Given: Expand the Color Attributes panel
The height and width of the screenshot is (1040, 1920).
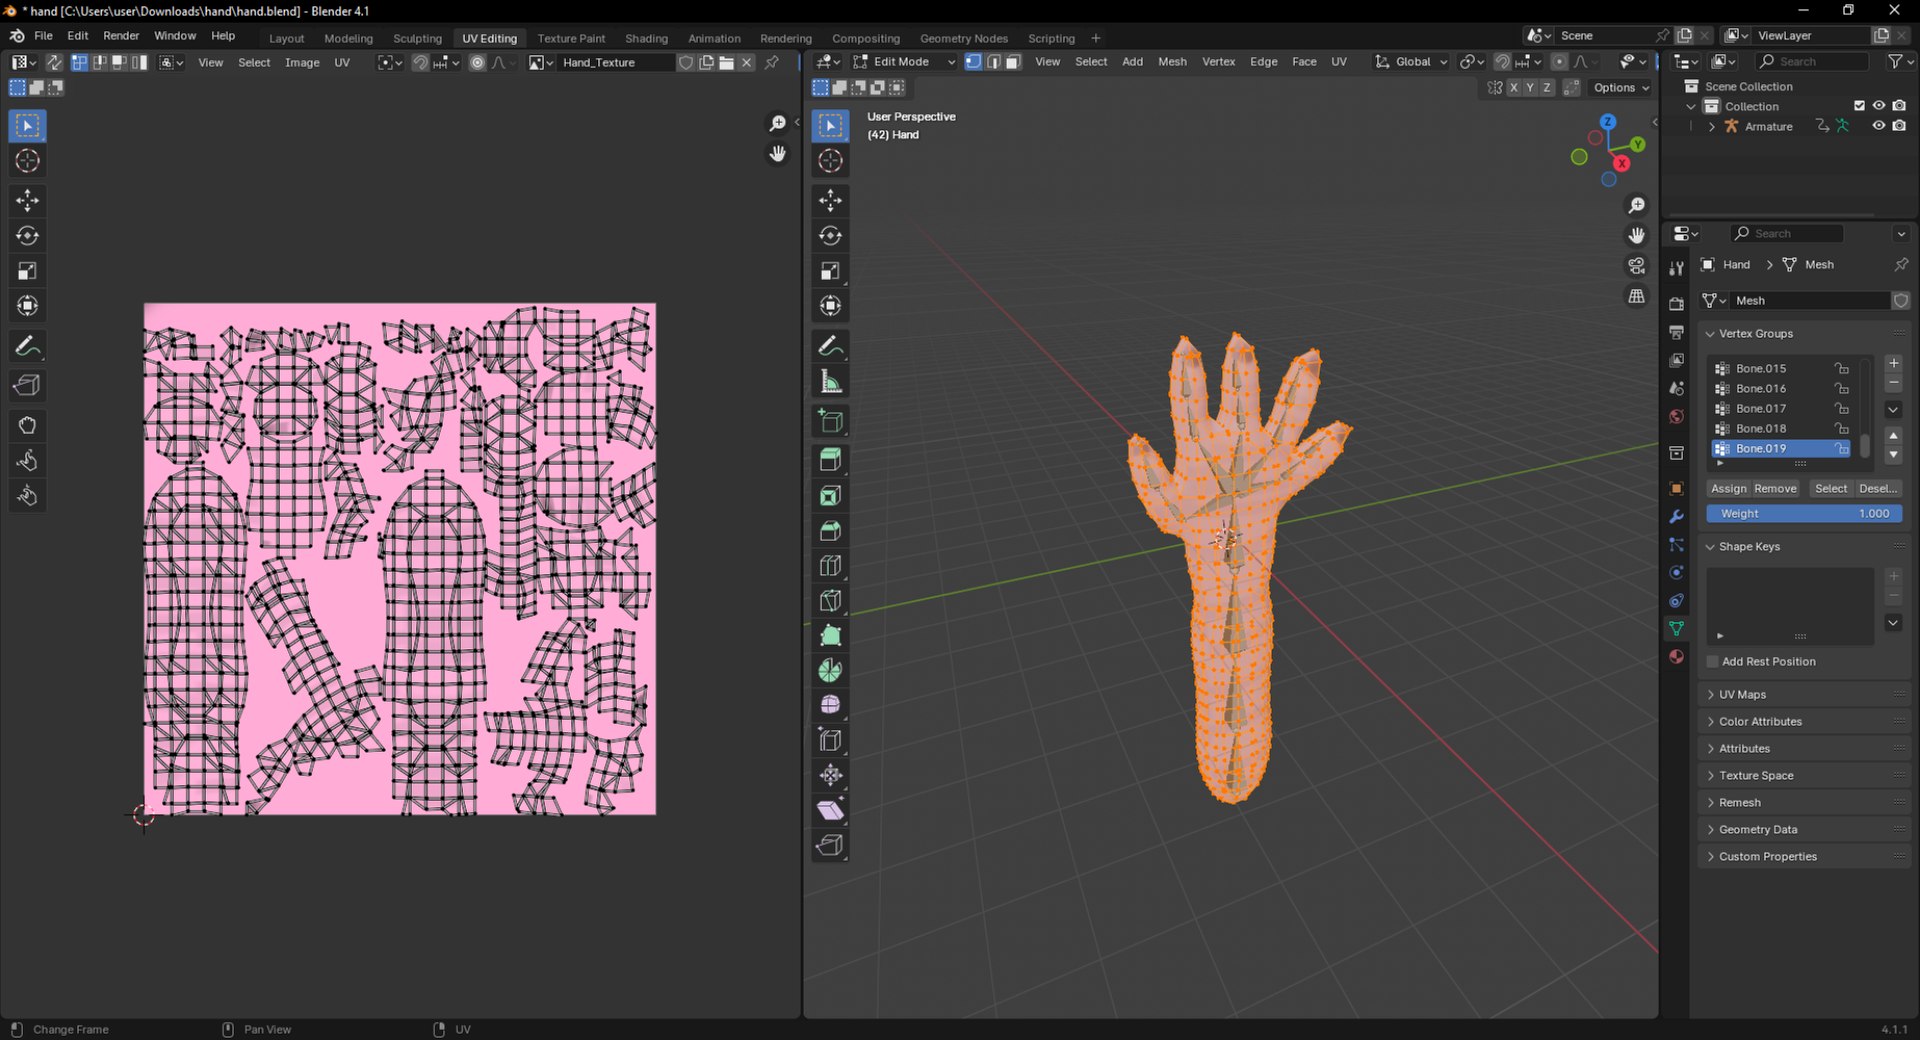Looking at the screenshot, I should [x=1804, y=721].
